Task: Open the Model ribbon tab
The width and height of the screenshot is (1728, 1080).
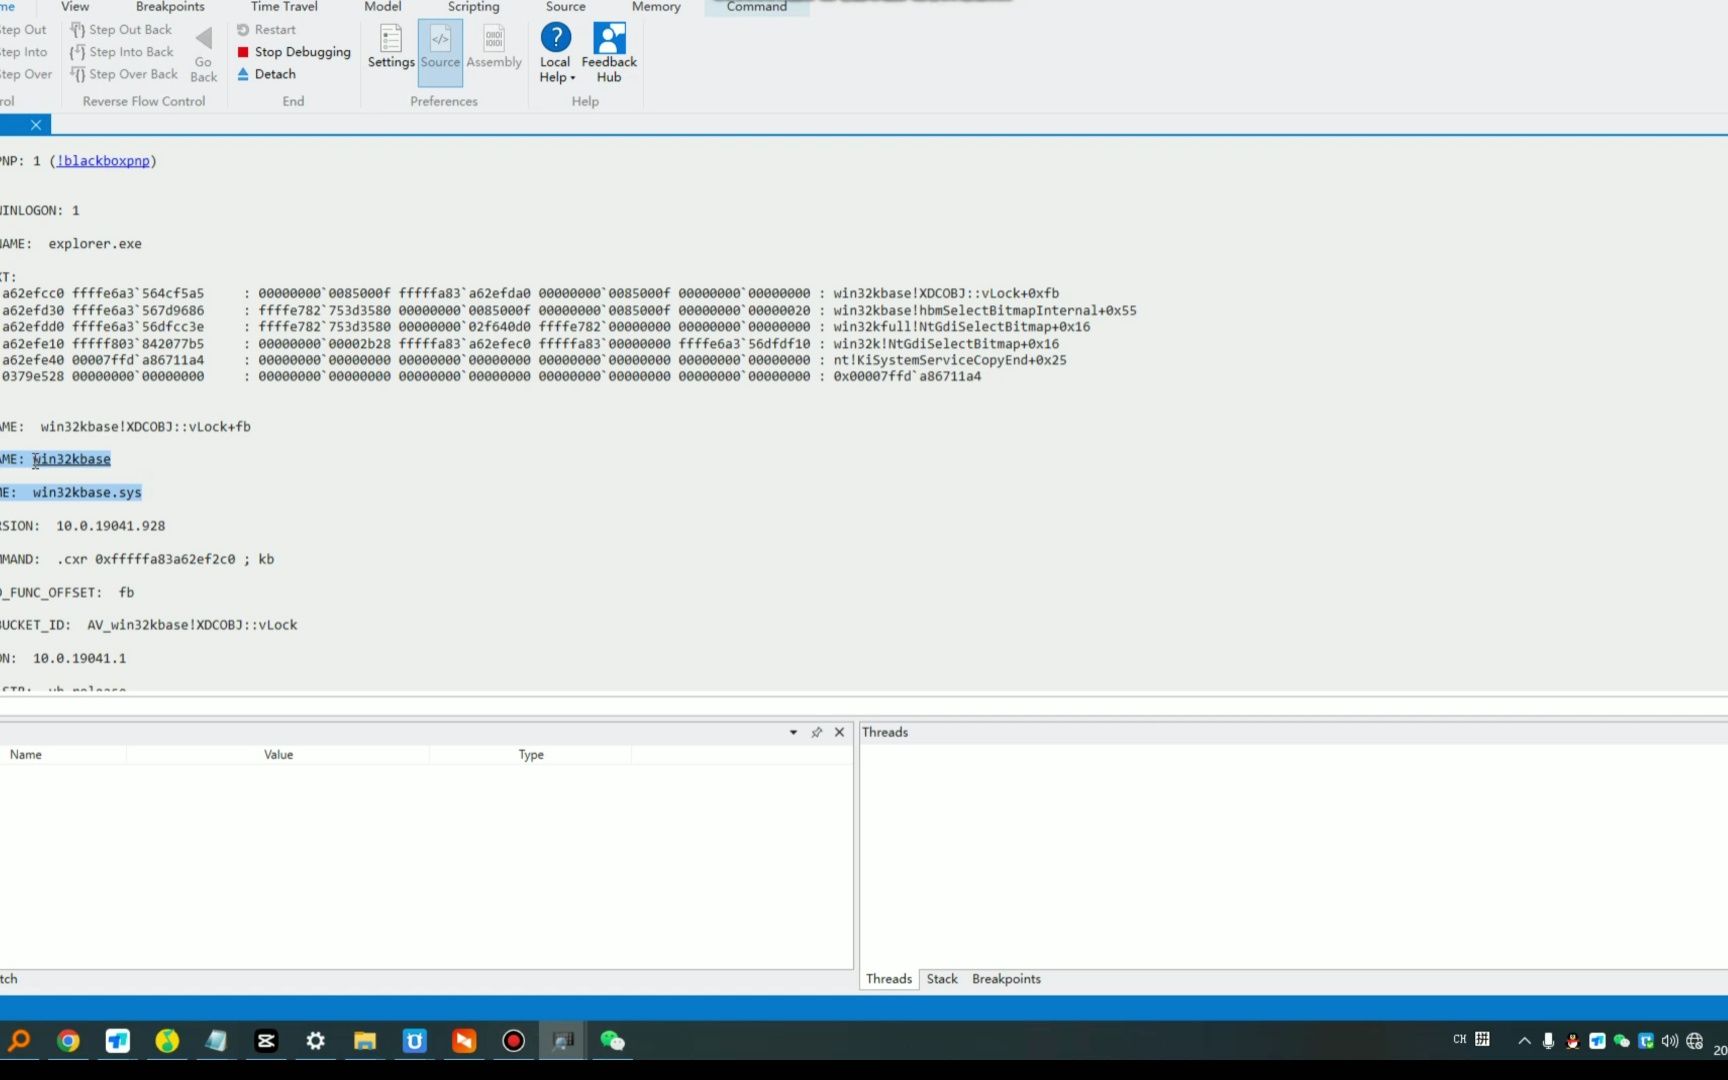Action: click(x=382, y=7)
